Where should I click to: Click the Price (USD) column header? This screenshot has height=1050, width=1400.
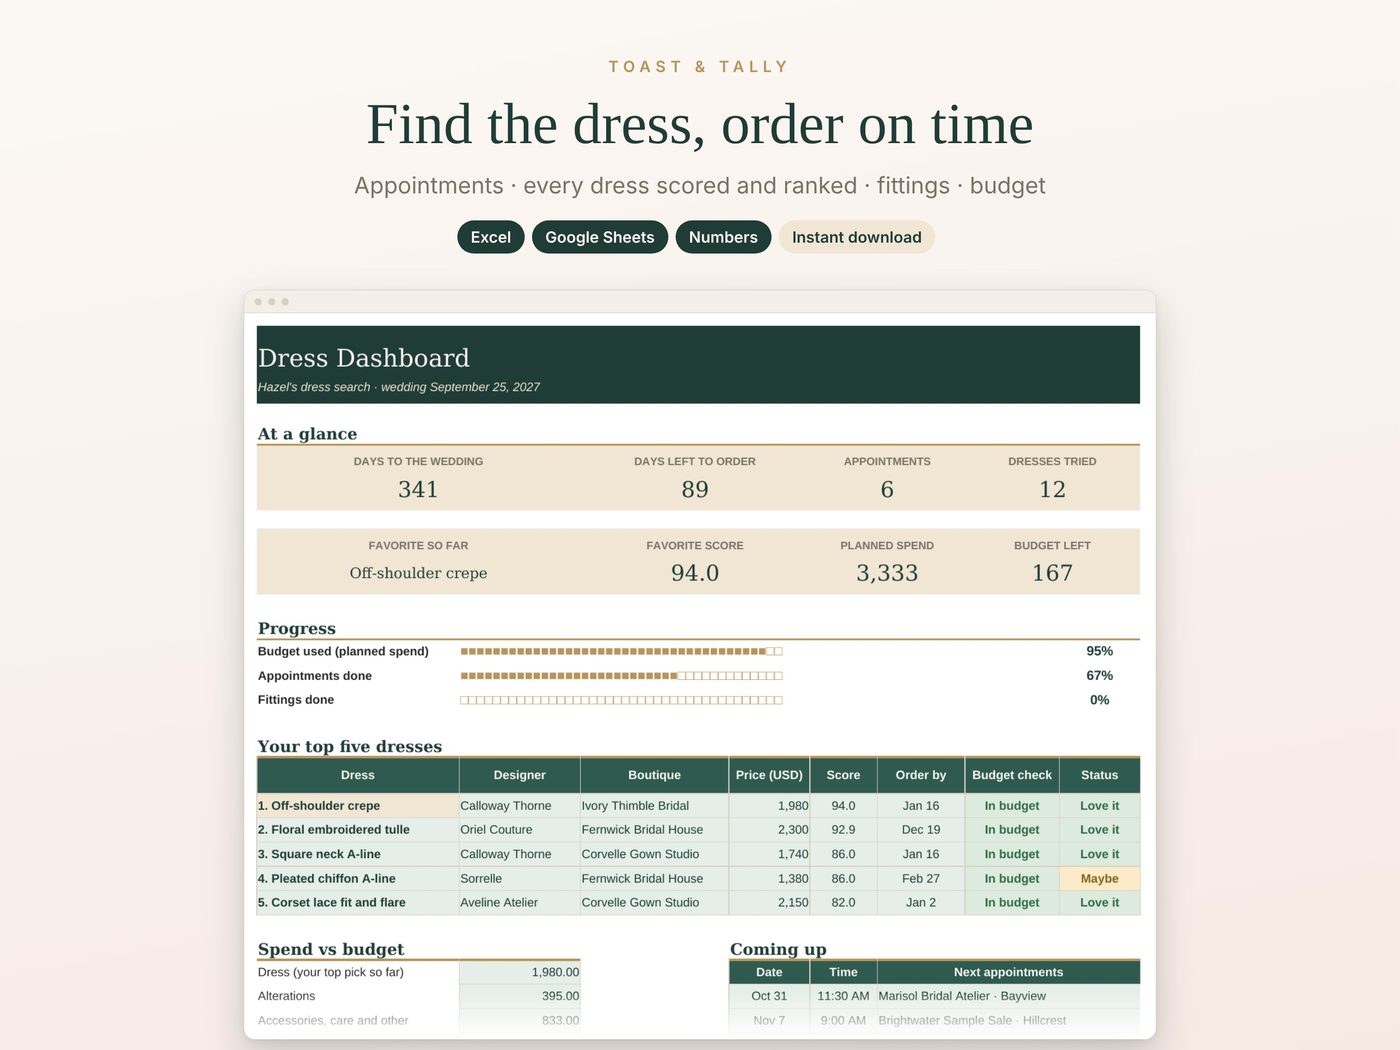click(x=769, y=775)
